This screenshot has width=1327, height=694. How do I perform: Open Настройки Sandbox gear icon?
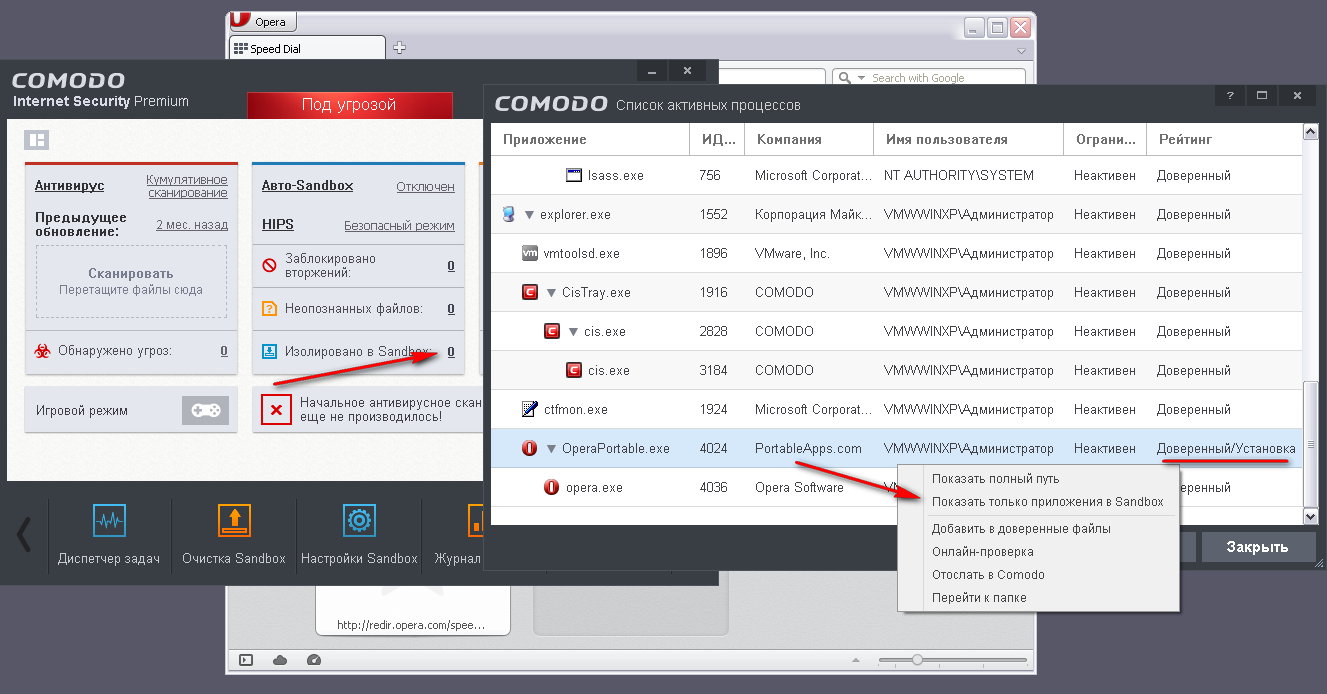(359, 521)
